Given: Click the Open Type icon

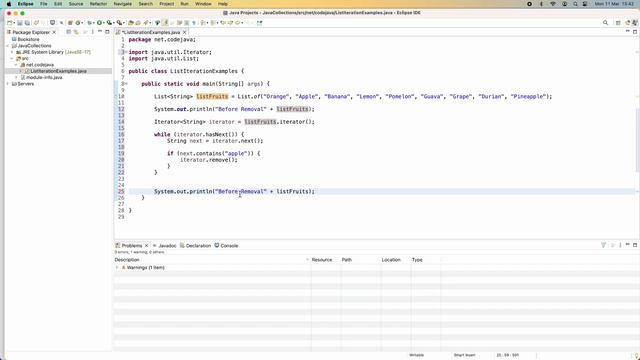Looking at the screenshot, I should click(131, 23).
